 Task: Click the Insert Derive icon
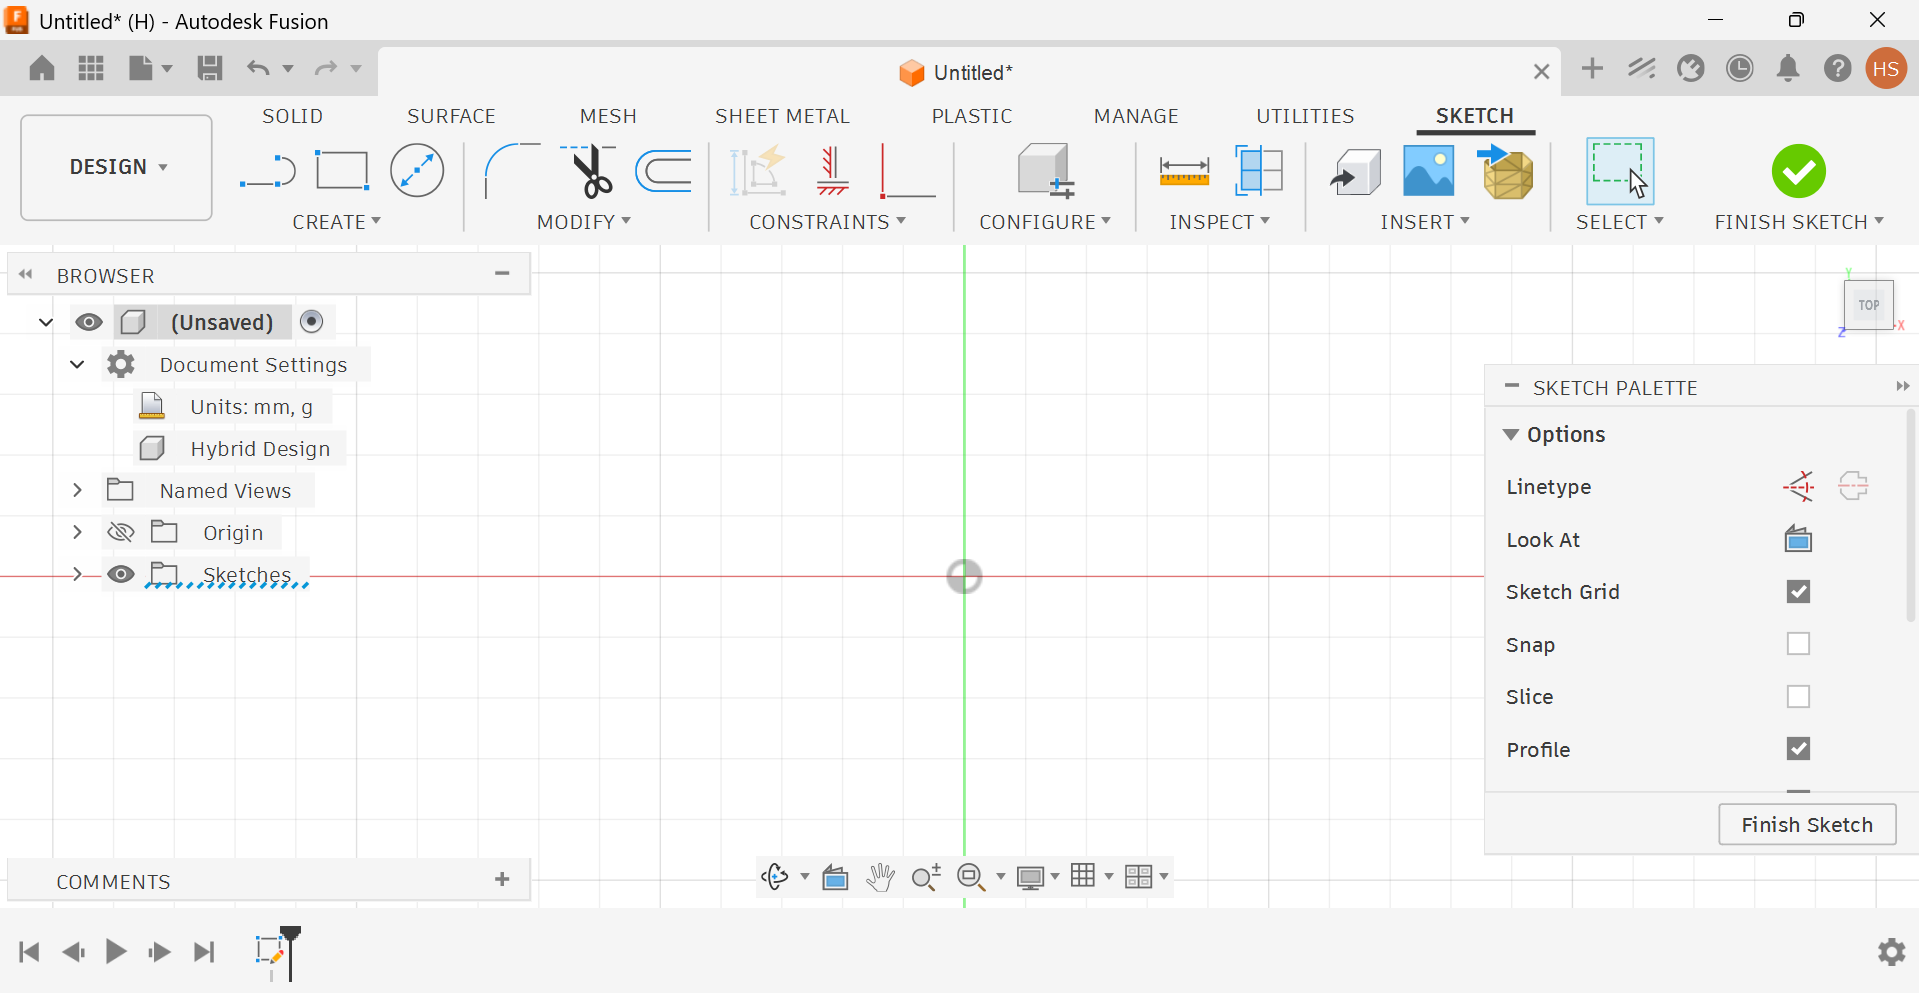pyautogui.click(x=1355, y=171)
